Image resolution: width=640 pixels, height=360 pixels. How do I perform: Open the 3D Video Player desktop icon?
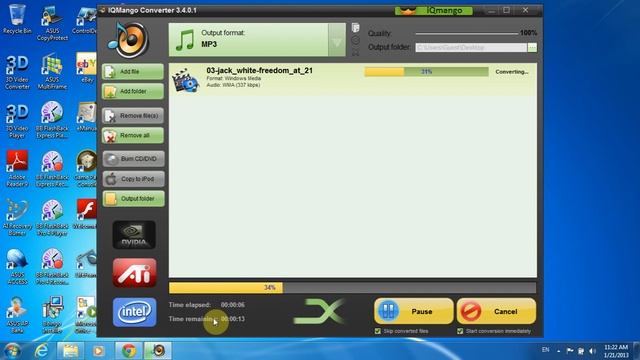coord(17,121)
